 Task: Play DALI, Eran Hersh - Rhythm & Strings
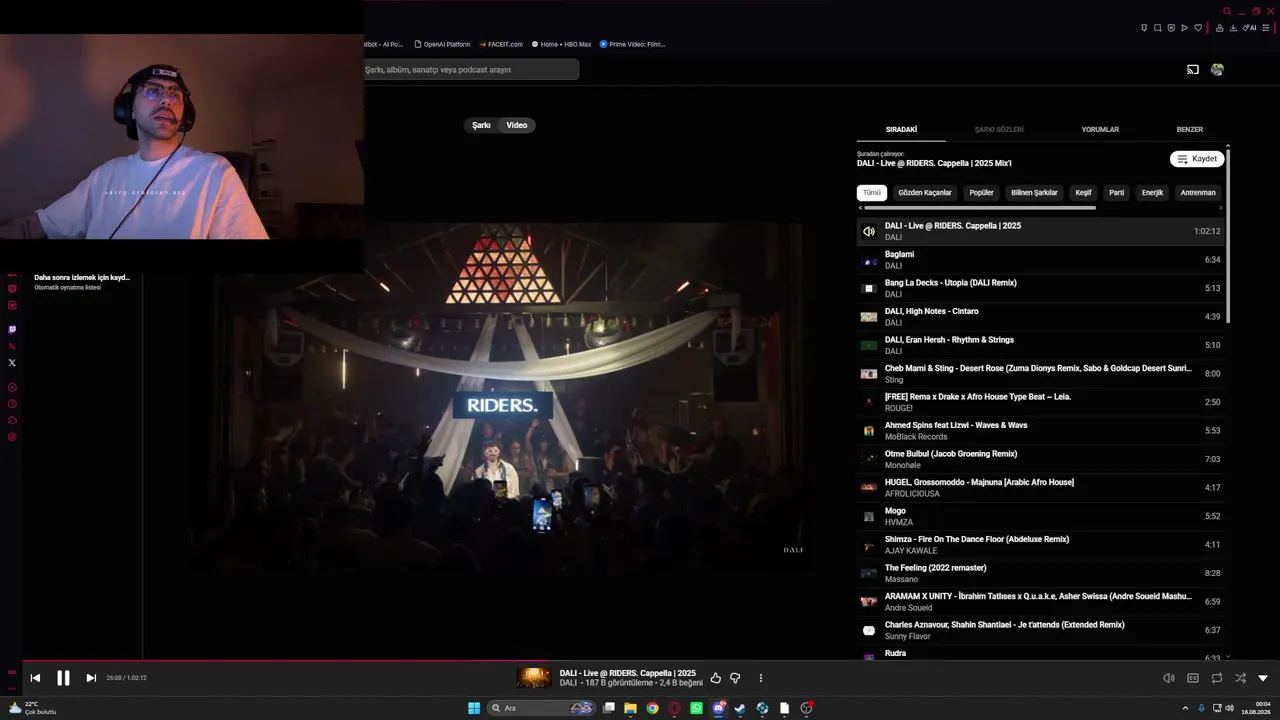(1040, 345)
